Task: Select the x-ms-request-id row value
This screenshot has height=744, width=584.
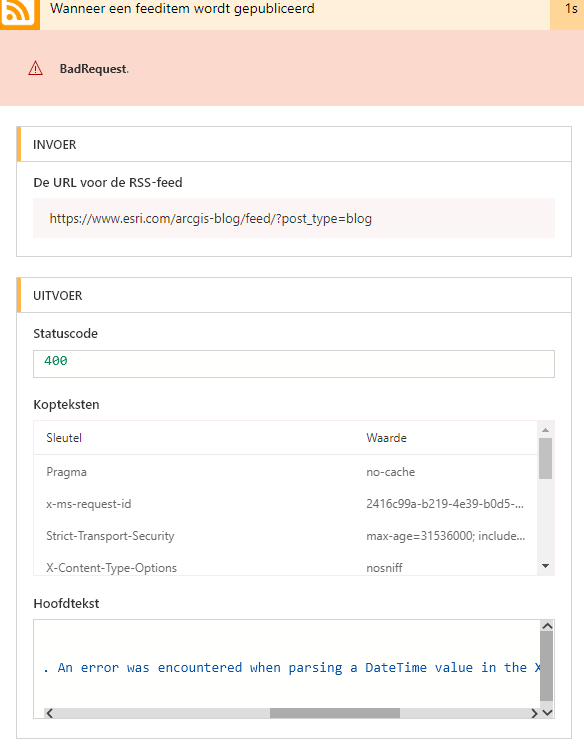Action: [x=445, y=504]
